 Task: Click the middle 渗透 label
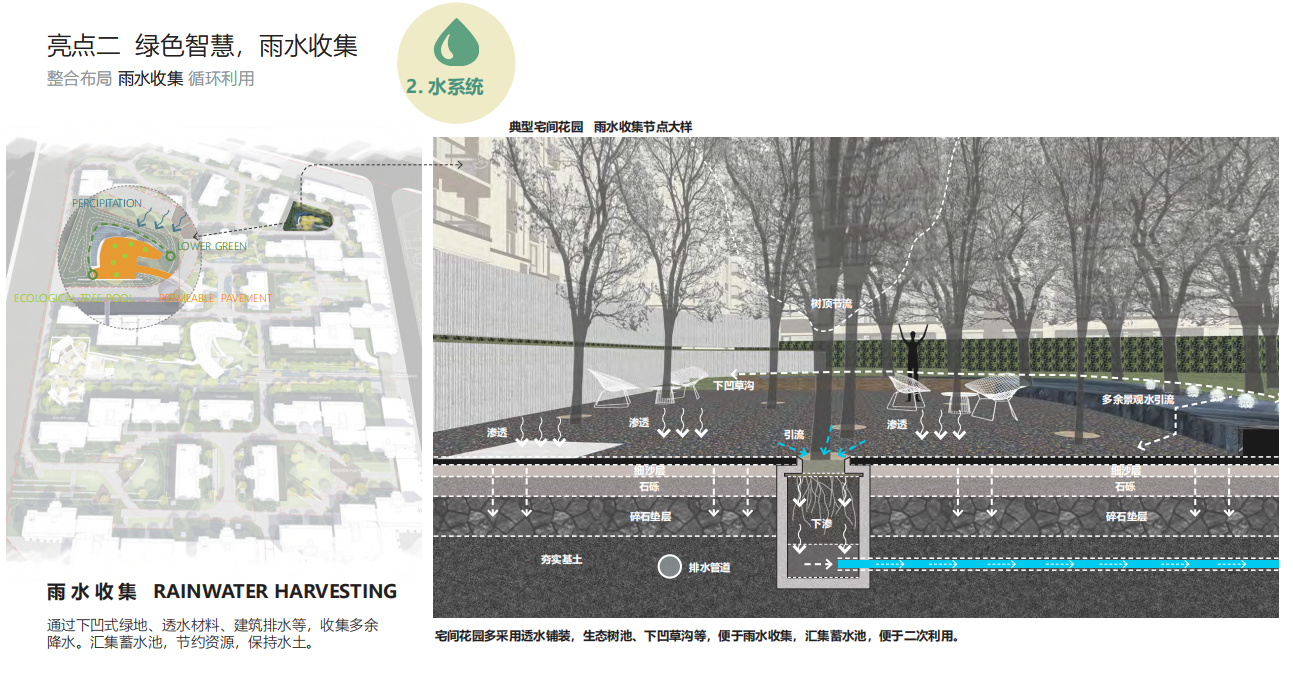coord(640,423)
